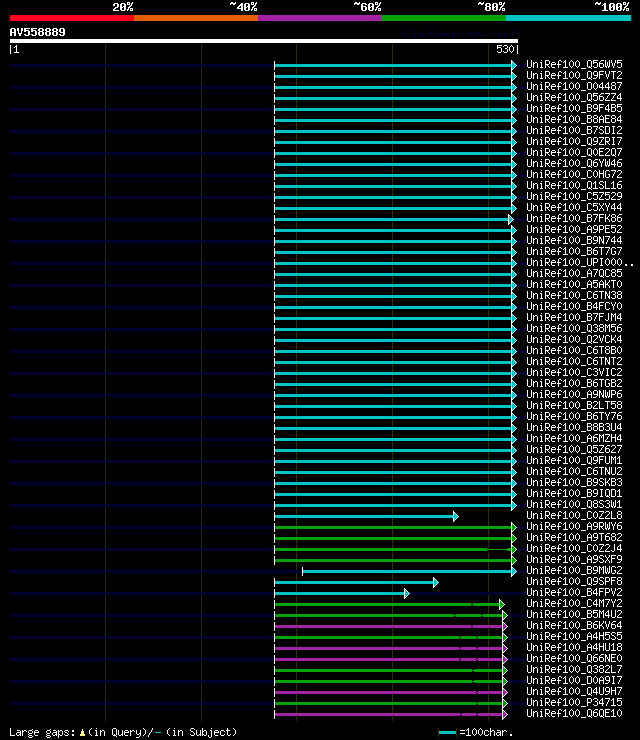Select the UniRef100_O04487 entry
640x740 pixels.
click(574, 86)
